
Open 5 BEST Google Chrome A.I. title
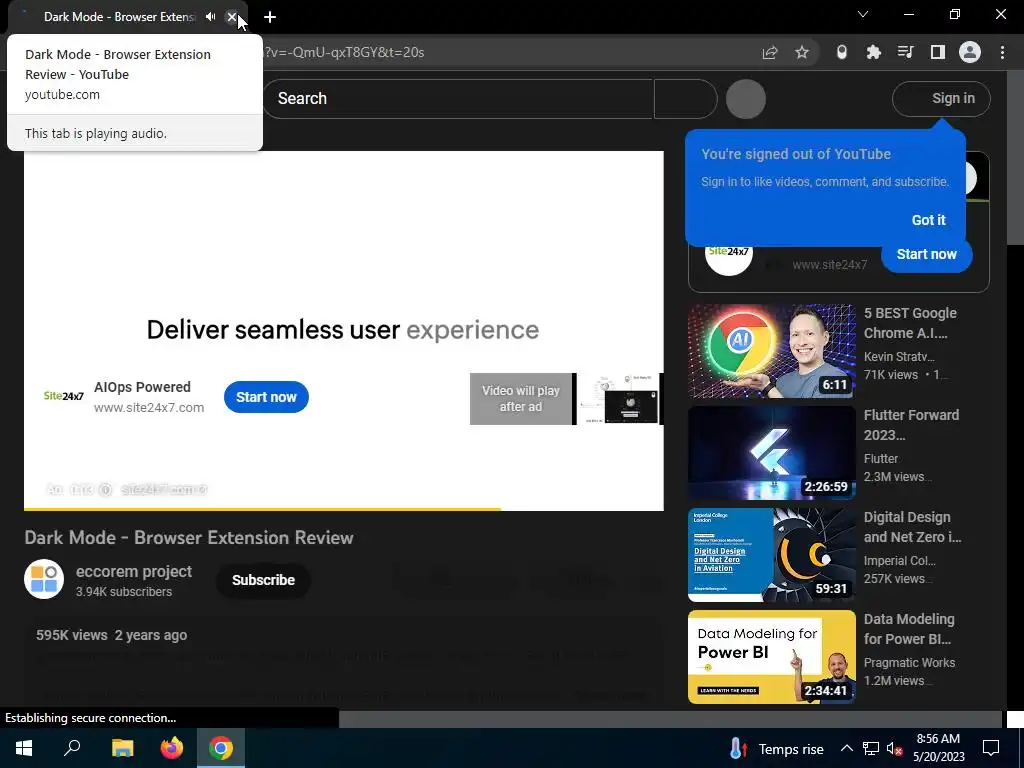[x=910, y=323]
